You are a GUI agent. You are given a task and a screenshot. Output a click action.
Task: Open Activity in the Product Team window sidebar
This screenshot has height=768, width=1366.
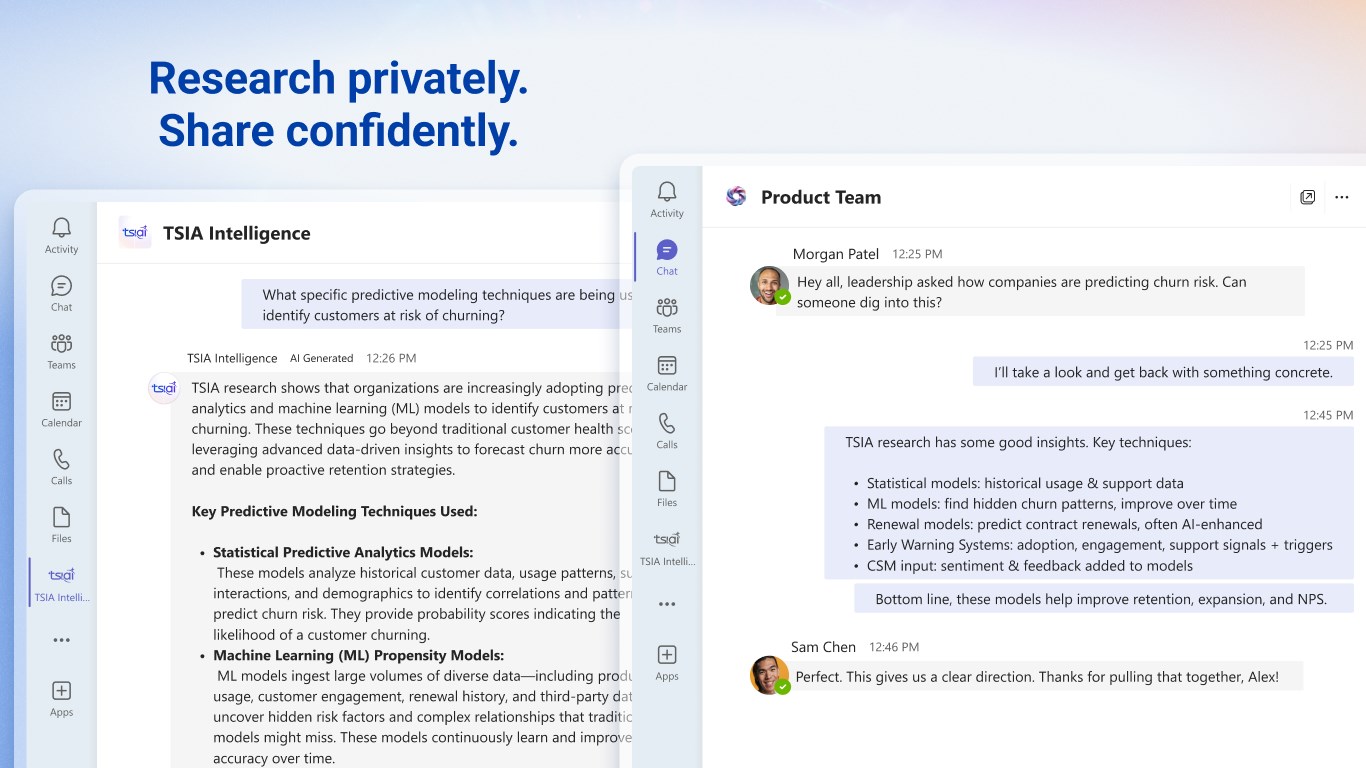click(x=667, y=200)
